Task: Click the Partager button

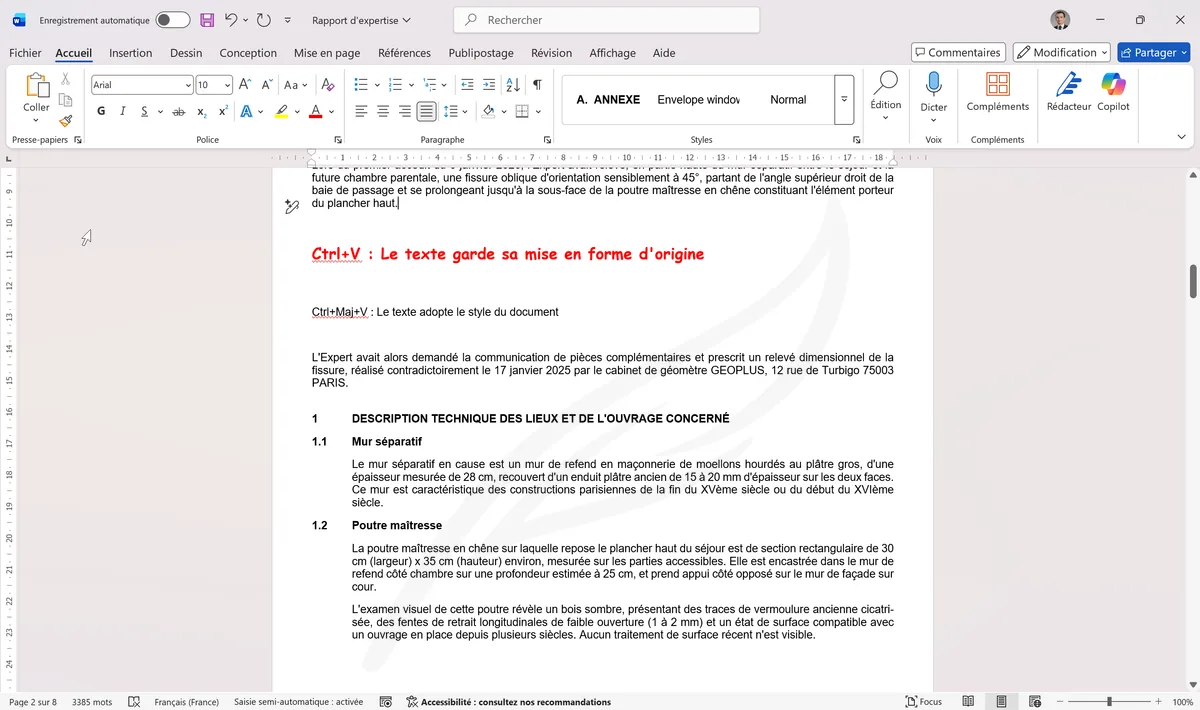Action: (x=1154, y=52)
